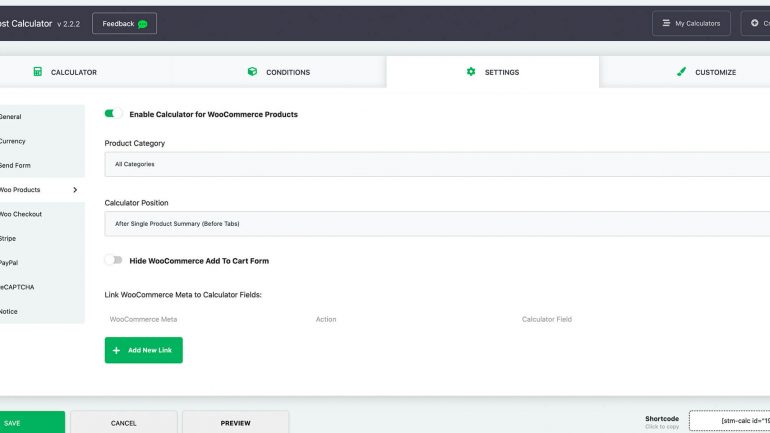Click plus icon in Add New Link
The height and width of the screenshot is (433, 770).
tap(116, 351)
